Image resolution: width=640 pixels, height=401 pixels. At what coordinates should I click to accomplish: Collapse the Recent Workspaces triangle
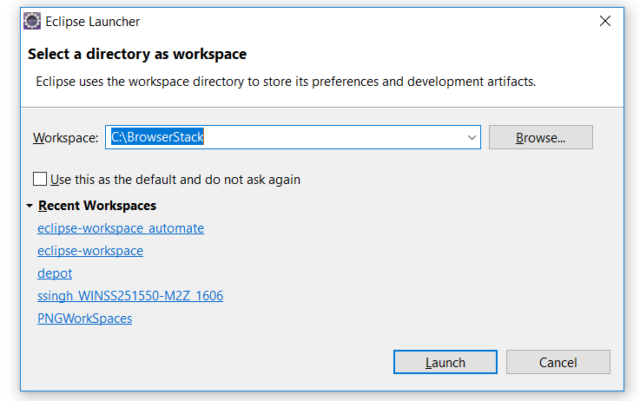click(x=30, y=205)
